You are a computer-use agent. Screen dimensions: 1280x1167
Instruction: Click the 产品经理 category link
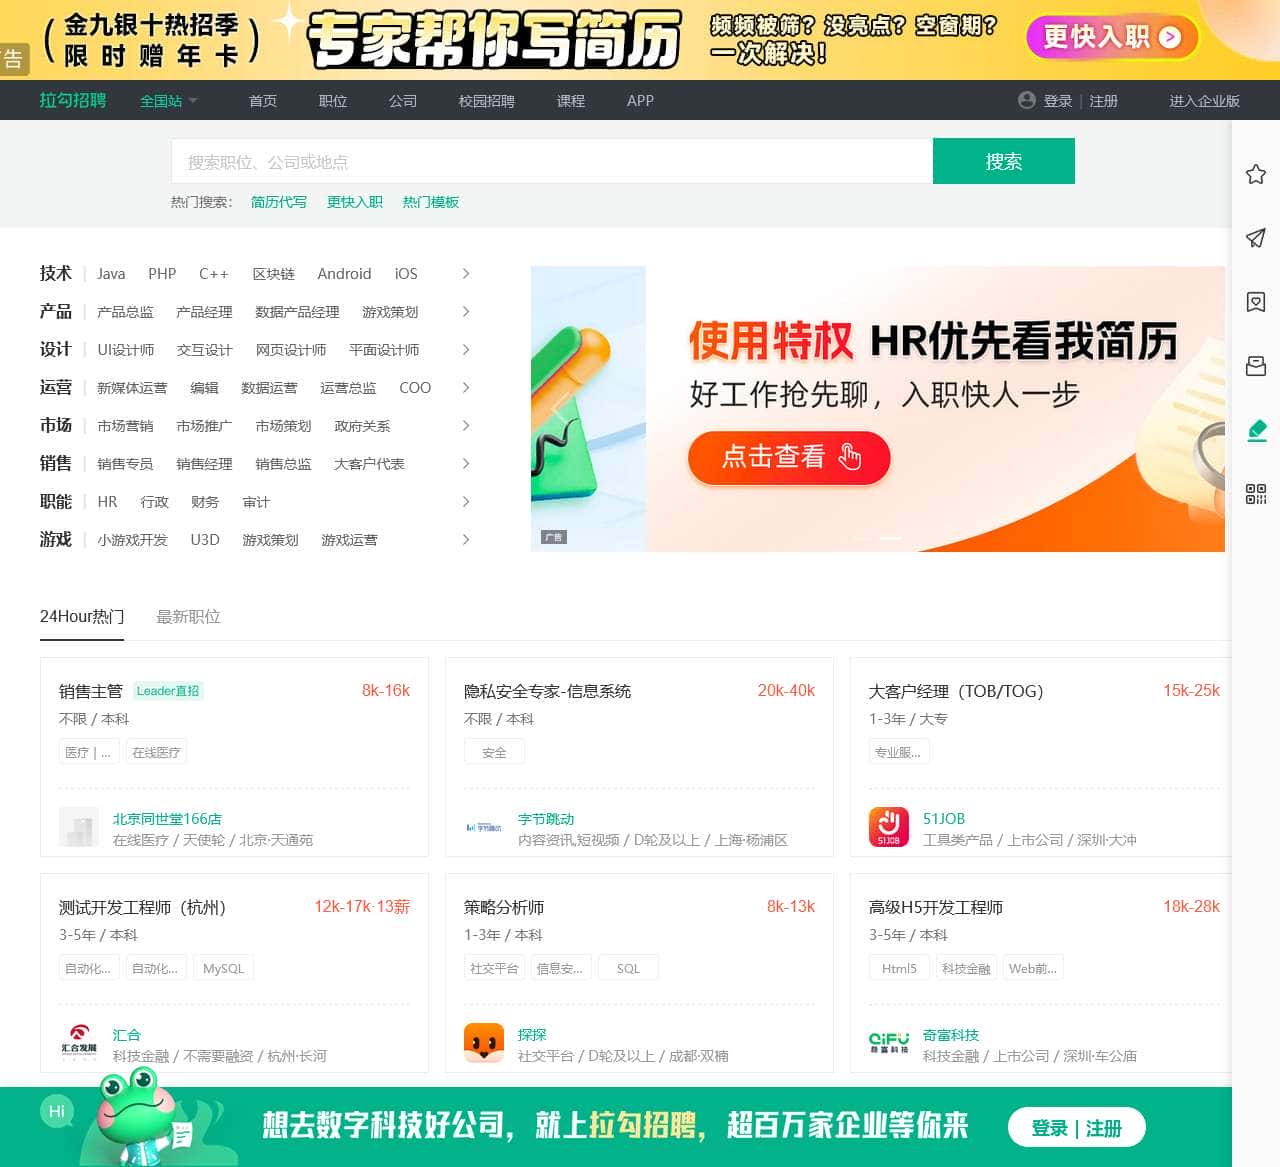[x=204, y=312]
